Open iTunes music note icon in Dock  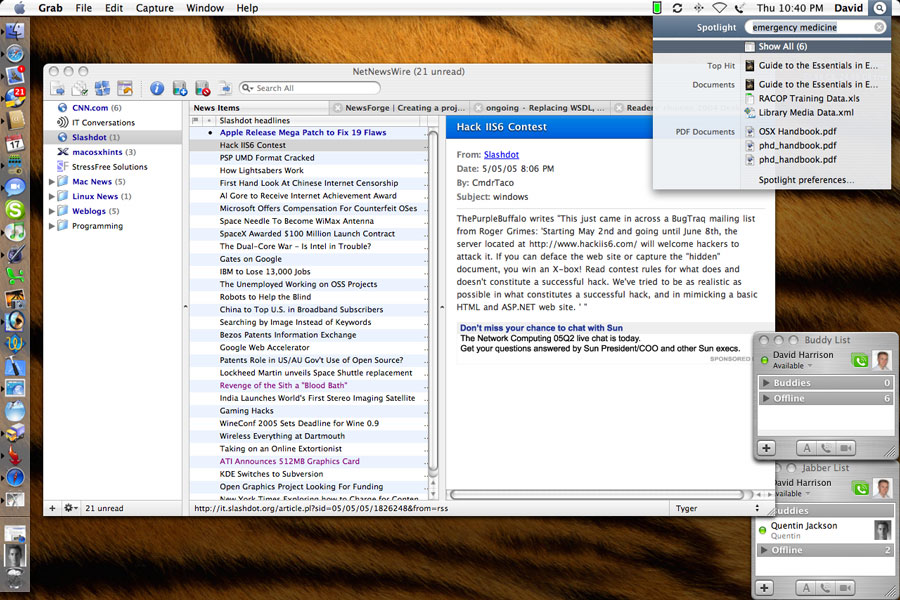14,233
